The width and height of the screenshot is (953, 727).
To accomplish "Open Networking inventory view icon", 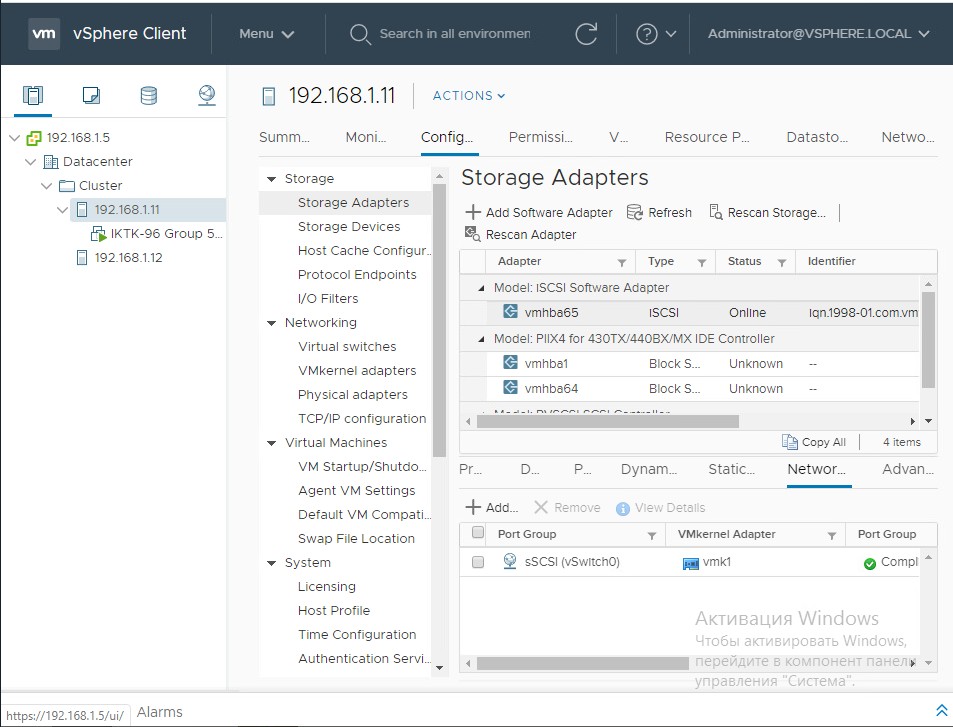I will point(207,95).
